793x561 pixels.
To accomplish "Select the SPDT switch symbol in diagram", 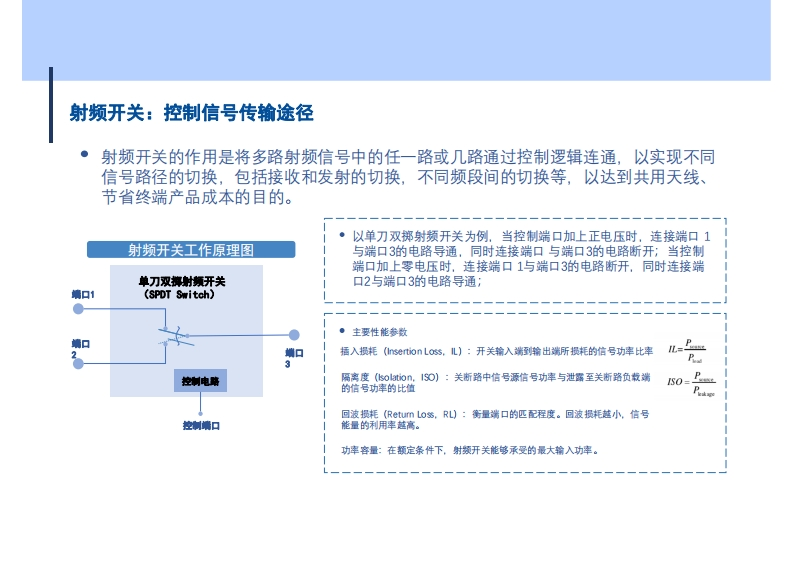I will (x=172, y=336).
